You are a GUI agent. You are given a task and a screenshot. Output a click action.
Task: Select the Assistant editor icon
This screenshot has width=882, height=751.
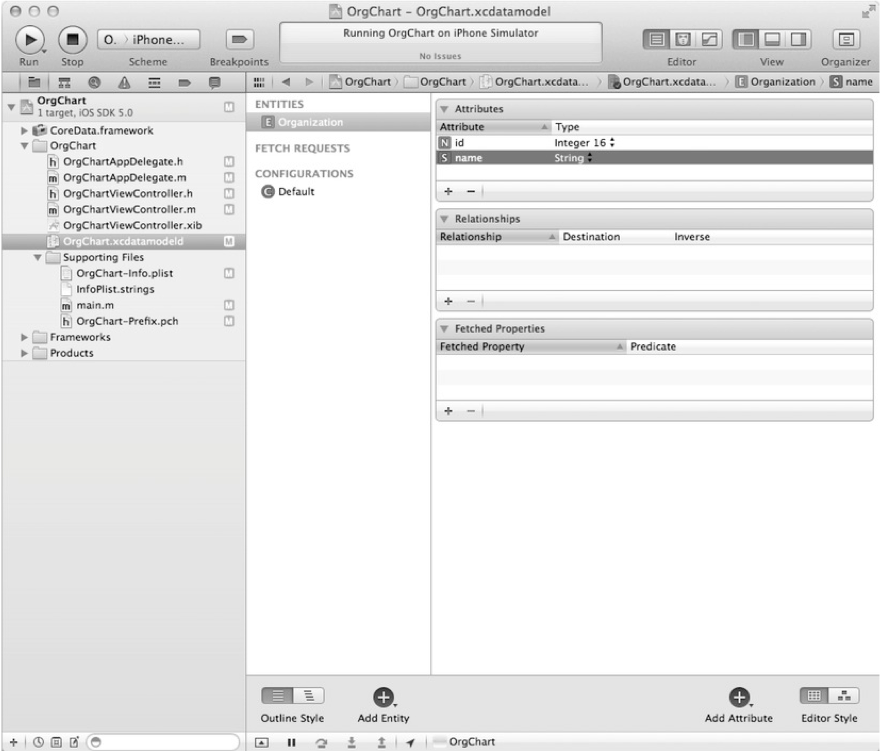pyautogui.click(x=682, y=39)
